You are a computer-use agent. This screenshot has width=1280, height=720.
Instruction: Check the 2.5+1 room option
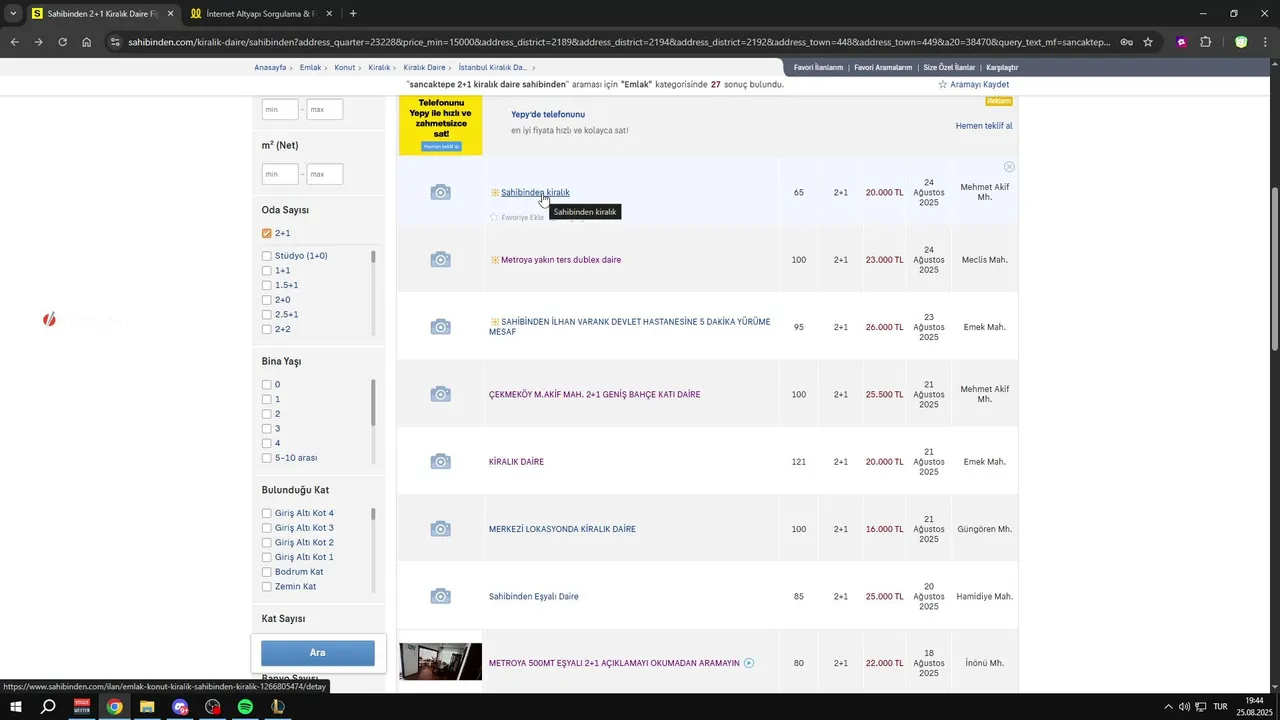point(267,314)
